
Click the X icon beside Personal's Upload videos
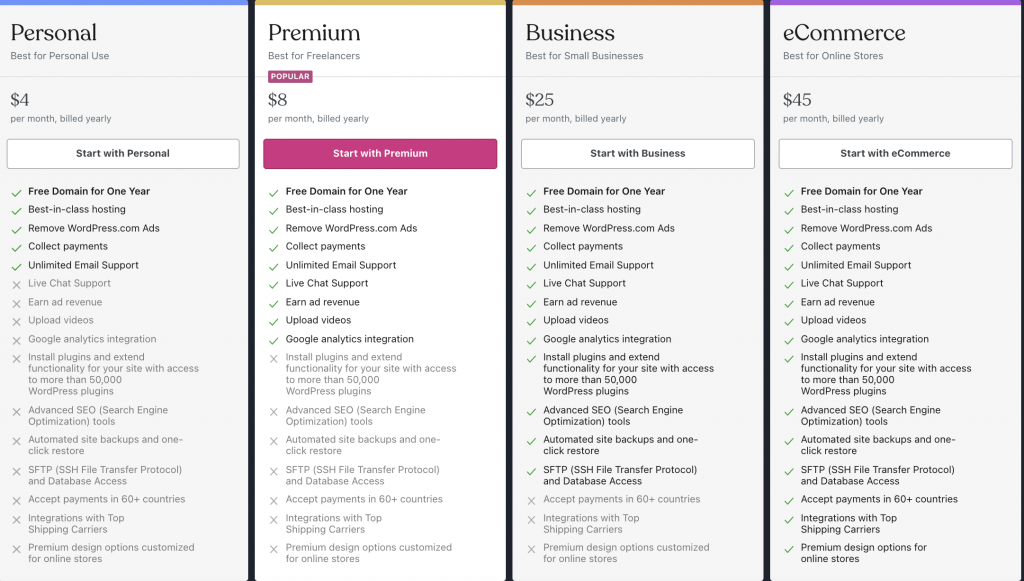pyautogui.click(x=16, y=322)
